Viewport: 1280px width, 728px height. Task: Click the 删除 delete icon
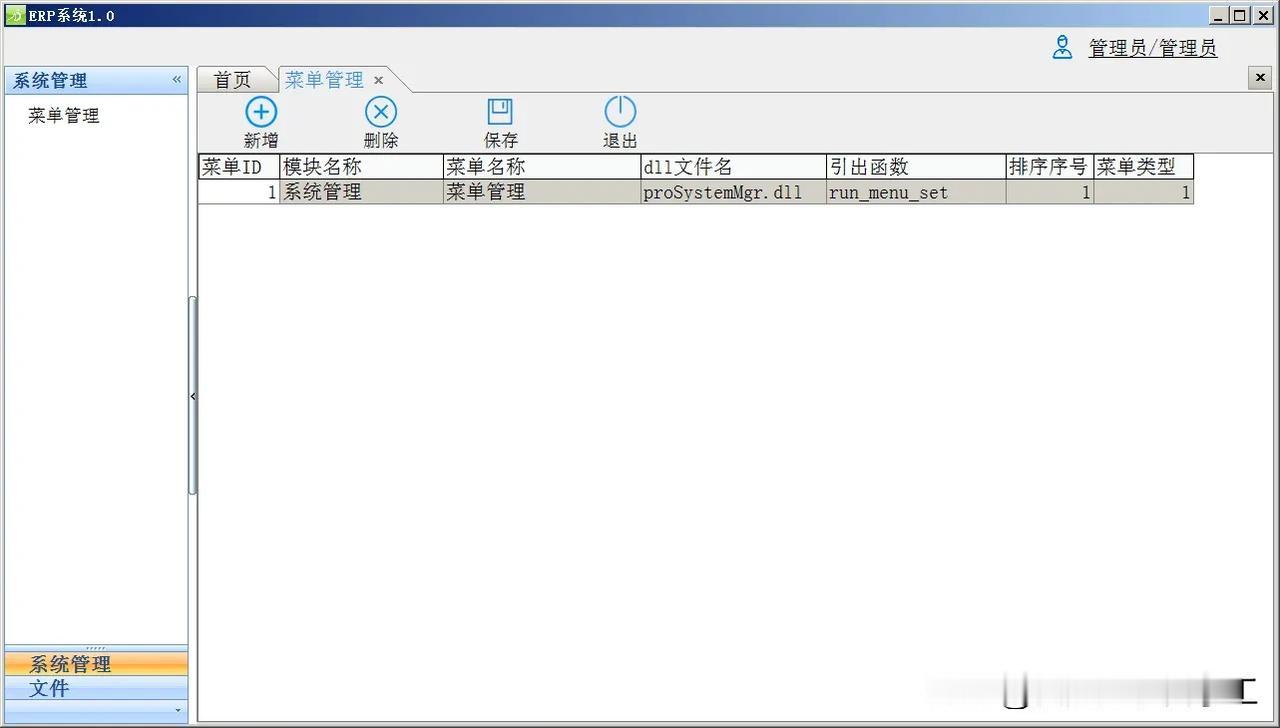(380, 112)
